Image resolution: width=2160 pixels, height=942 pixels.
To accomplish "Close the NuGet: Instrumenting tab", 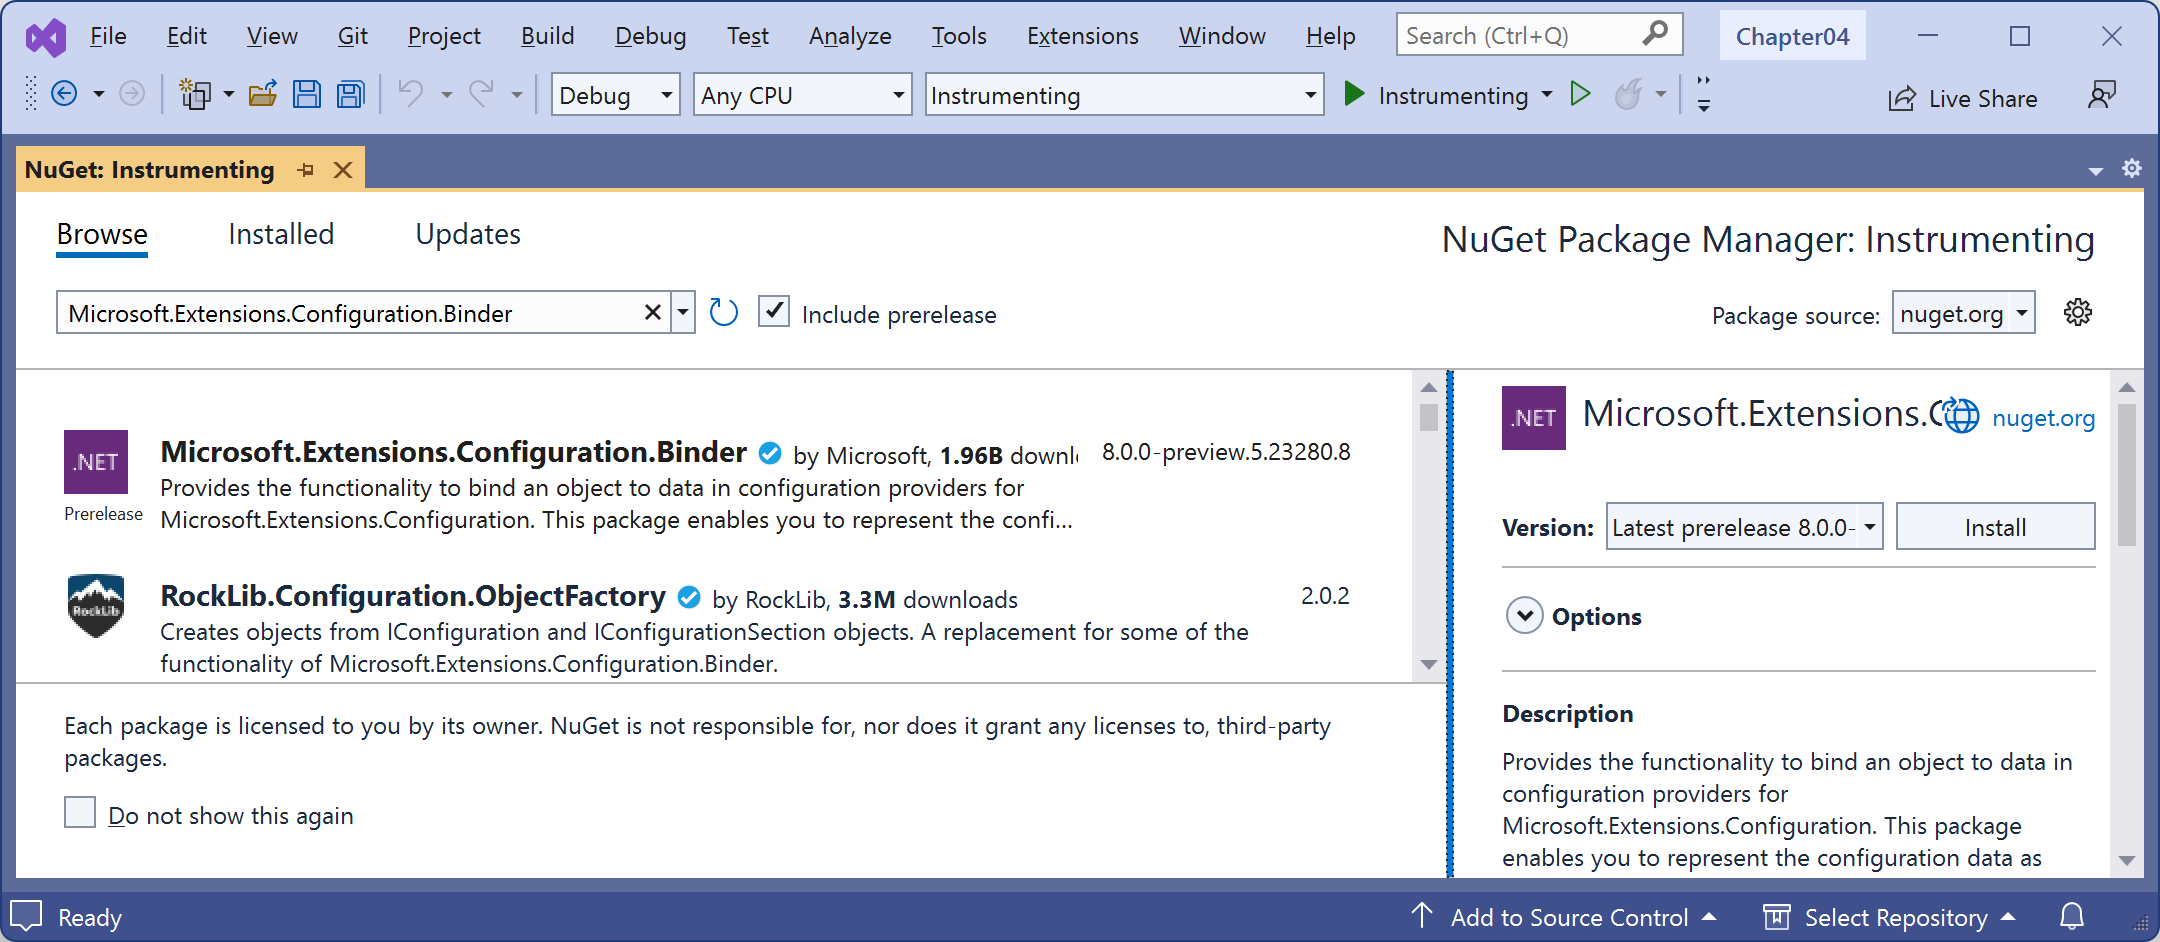I will tap(343, 170).
